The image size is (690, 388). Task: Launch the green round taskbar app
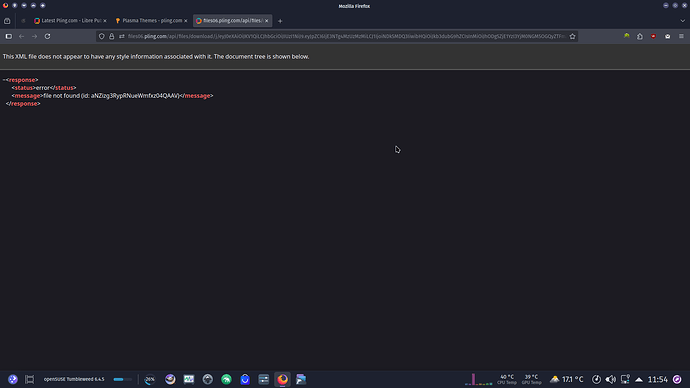point(226,379)
